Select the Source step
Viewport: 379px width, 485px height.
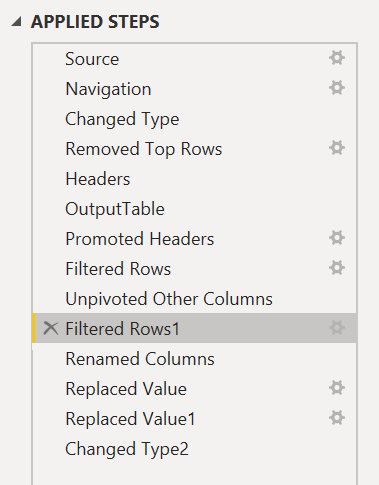(194, 59)
